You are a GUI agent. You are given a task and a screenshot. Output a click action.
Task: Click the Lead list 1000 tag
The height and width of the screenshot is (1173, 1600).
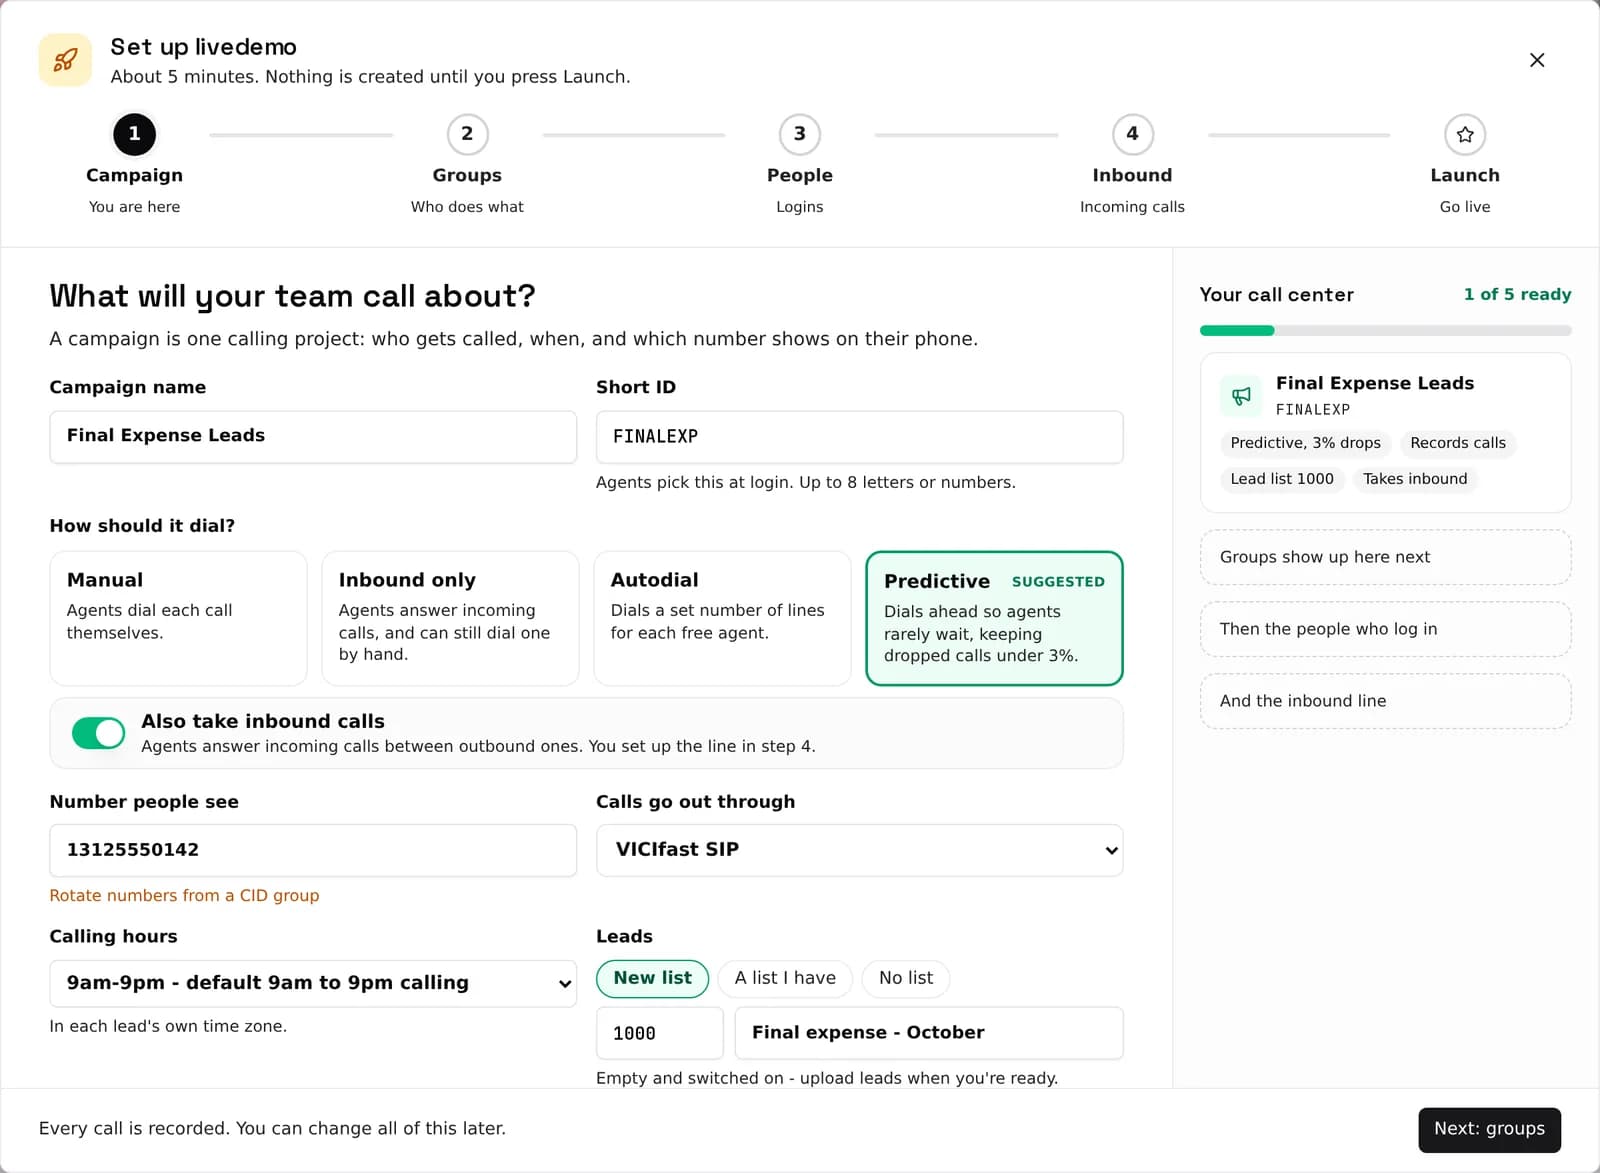1282,479
